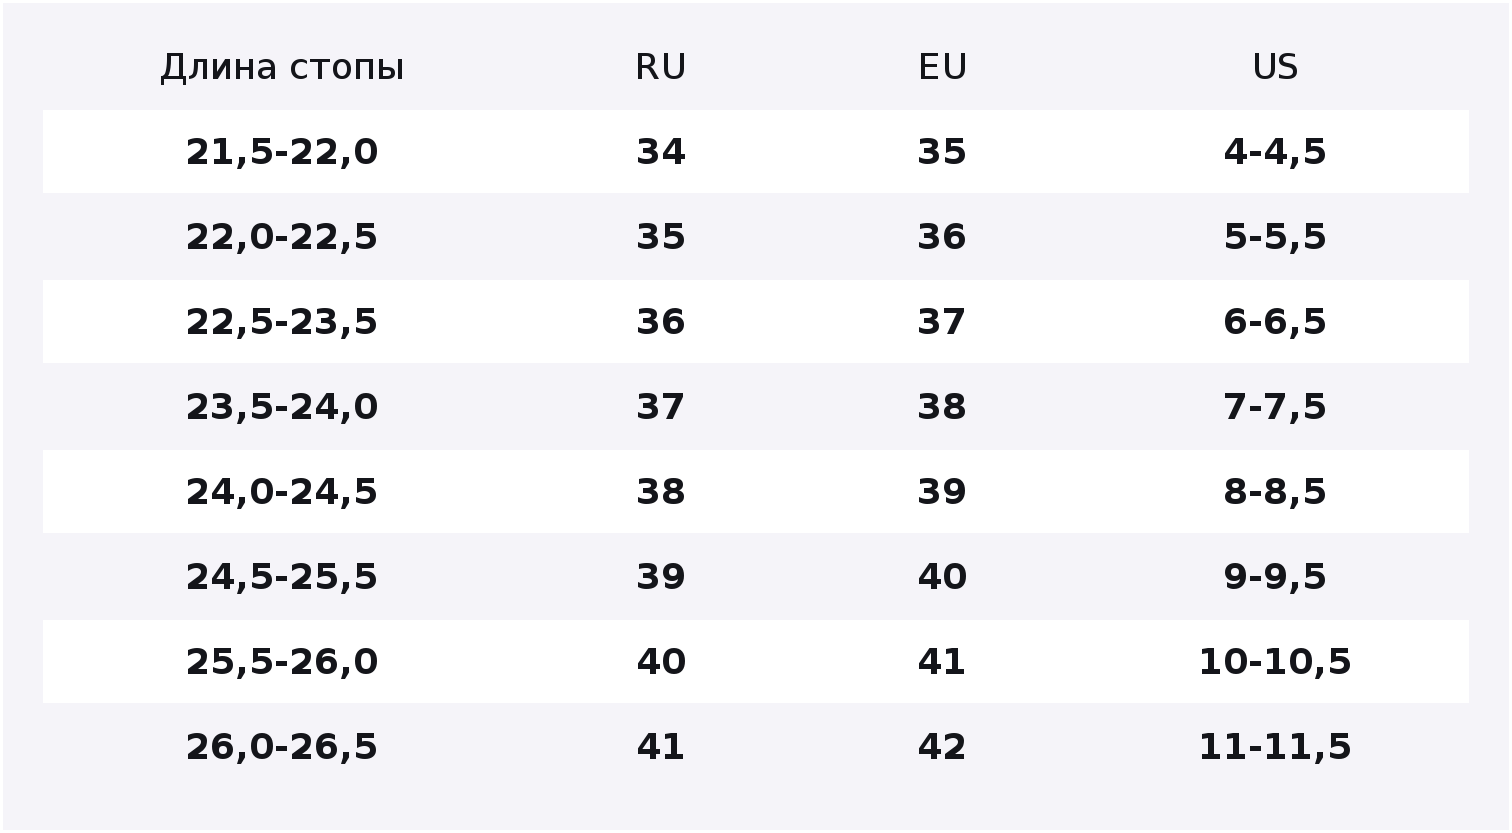Click US size 8-8,5 cell

(x=1275, y=492)
